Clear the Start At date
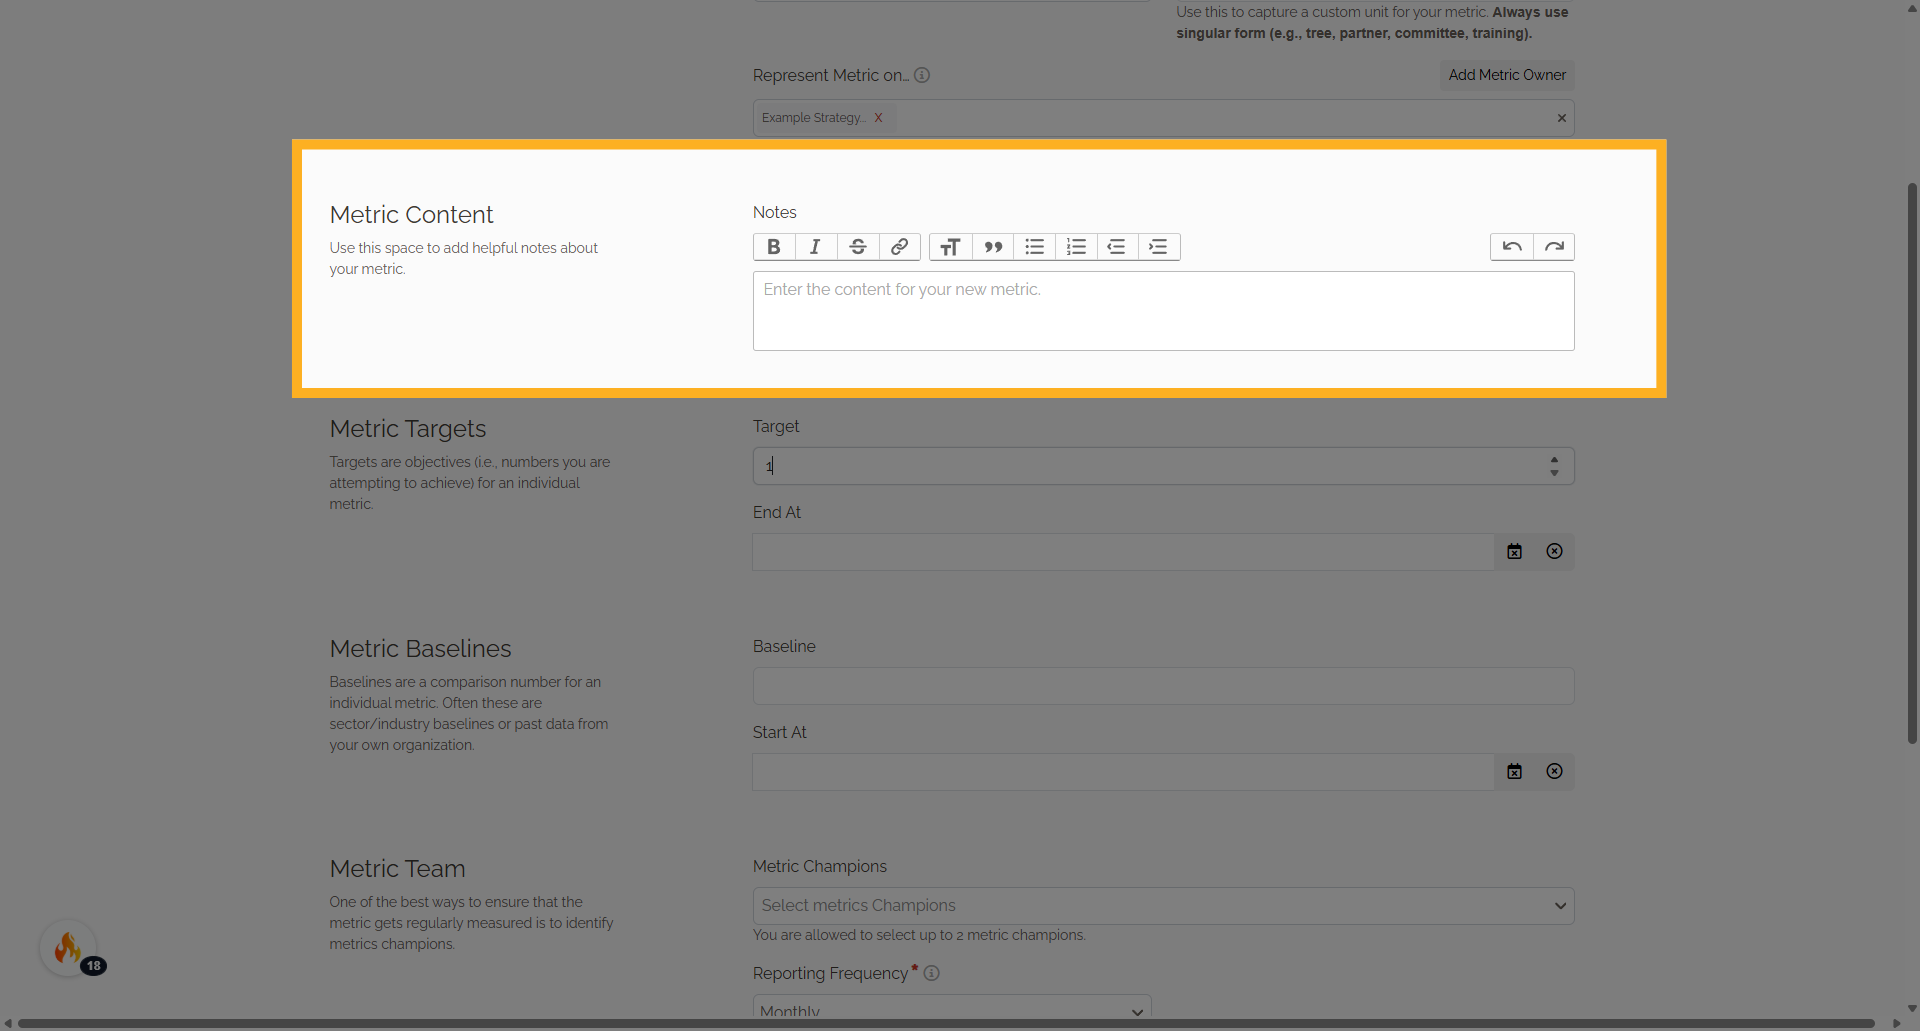The image size is (1920, 1031). (1555, 772)
